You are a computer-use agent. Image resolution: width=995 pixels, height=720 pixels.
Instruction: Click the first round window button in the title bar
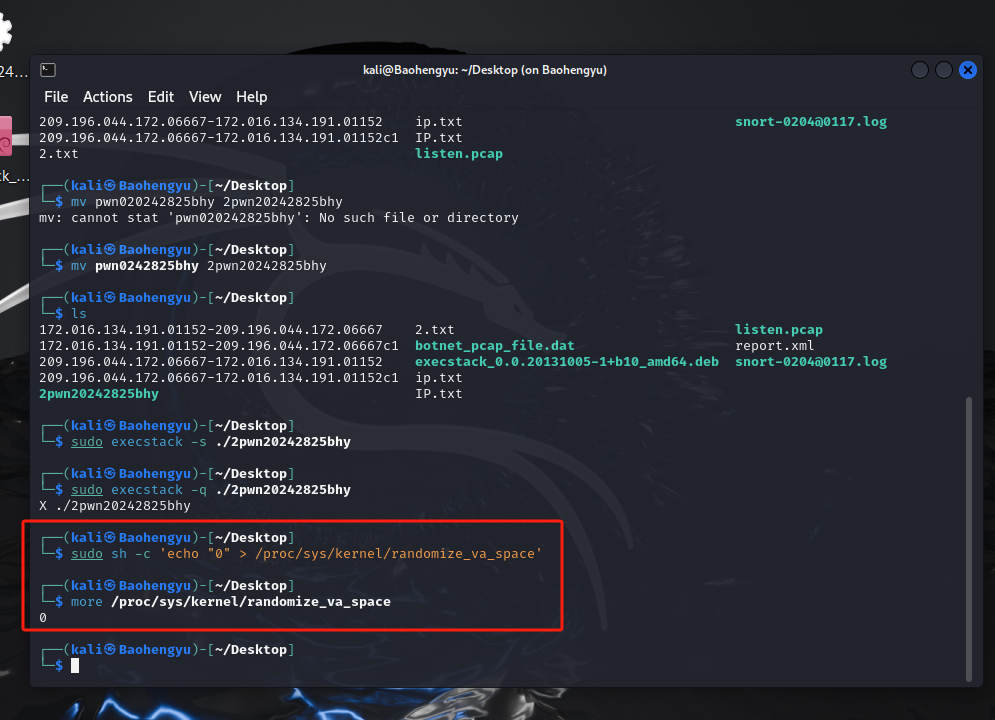pyautogui.click(x=919, y=70)
